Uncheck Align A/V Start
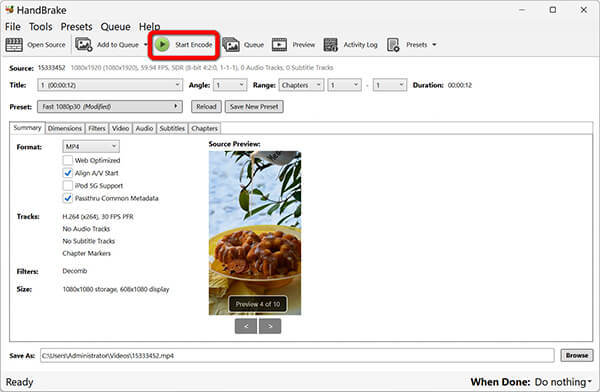This screenshot has width=600, height=392. (x=68, y=173)
